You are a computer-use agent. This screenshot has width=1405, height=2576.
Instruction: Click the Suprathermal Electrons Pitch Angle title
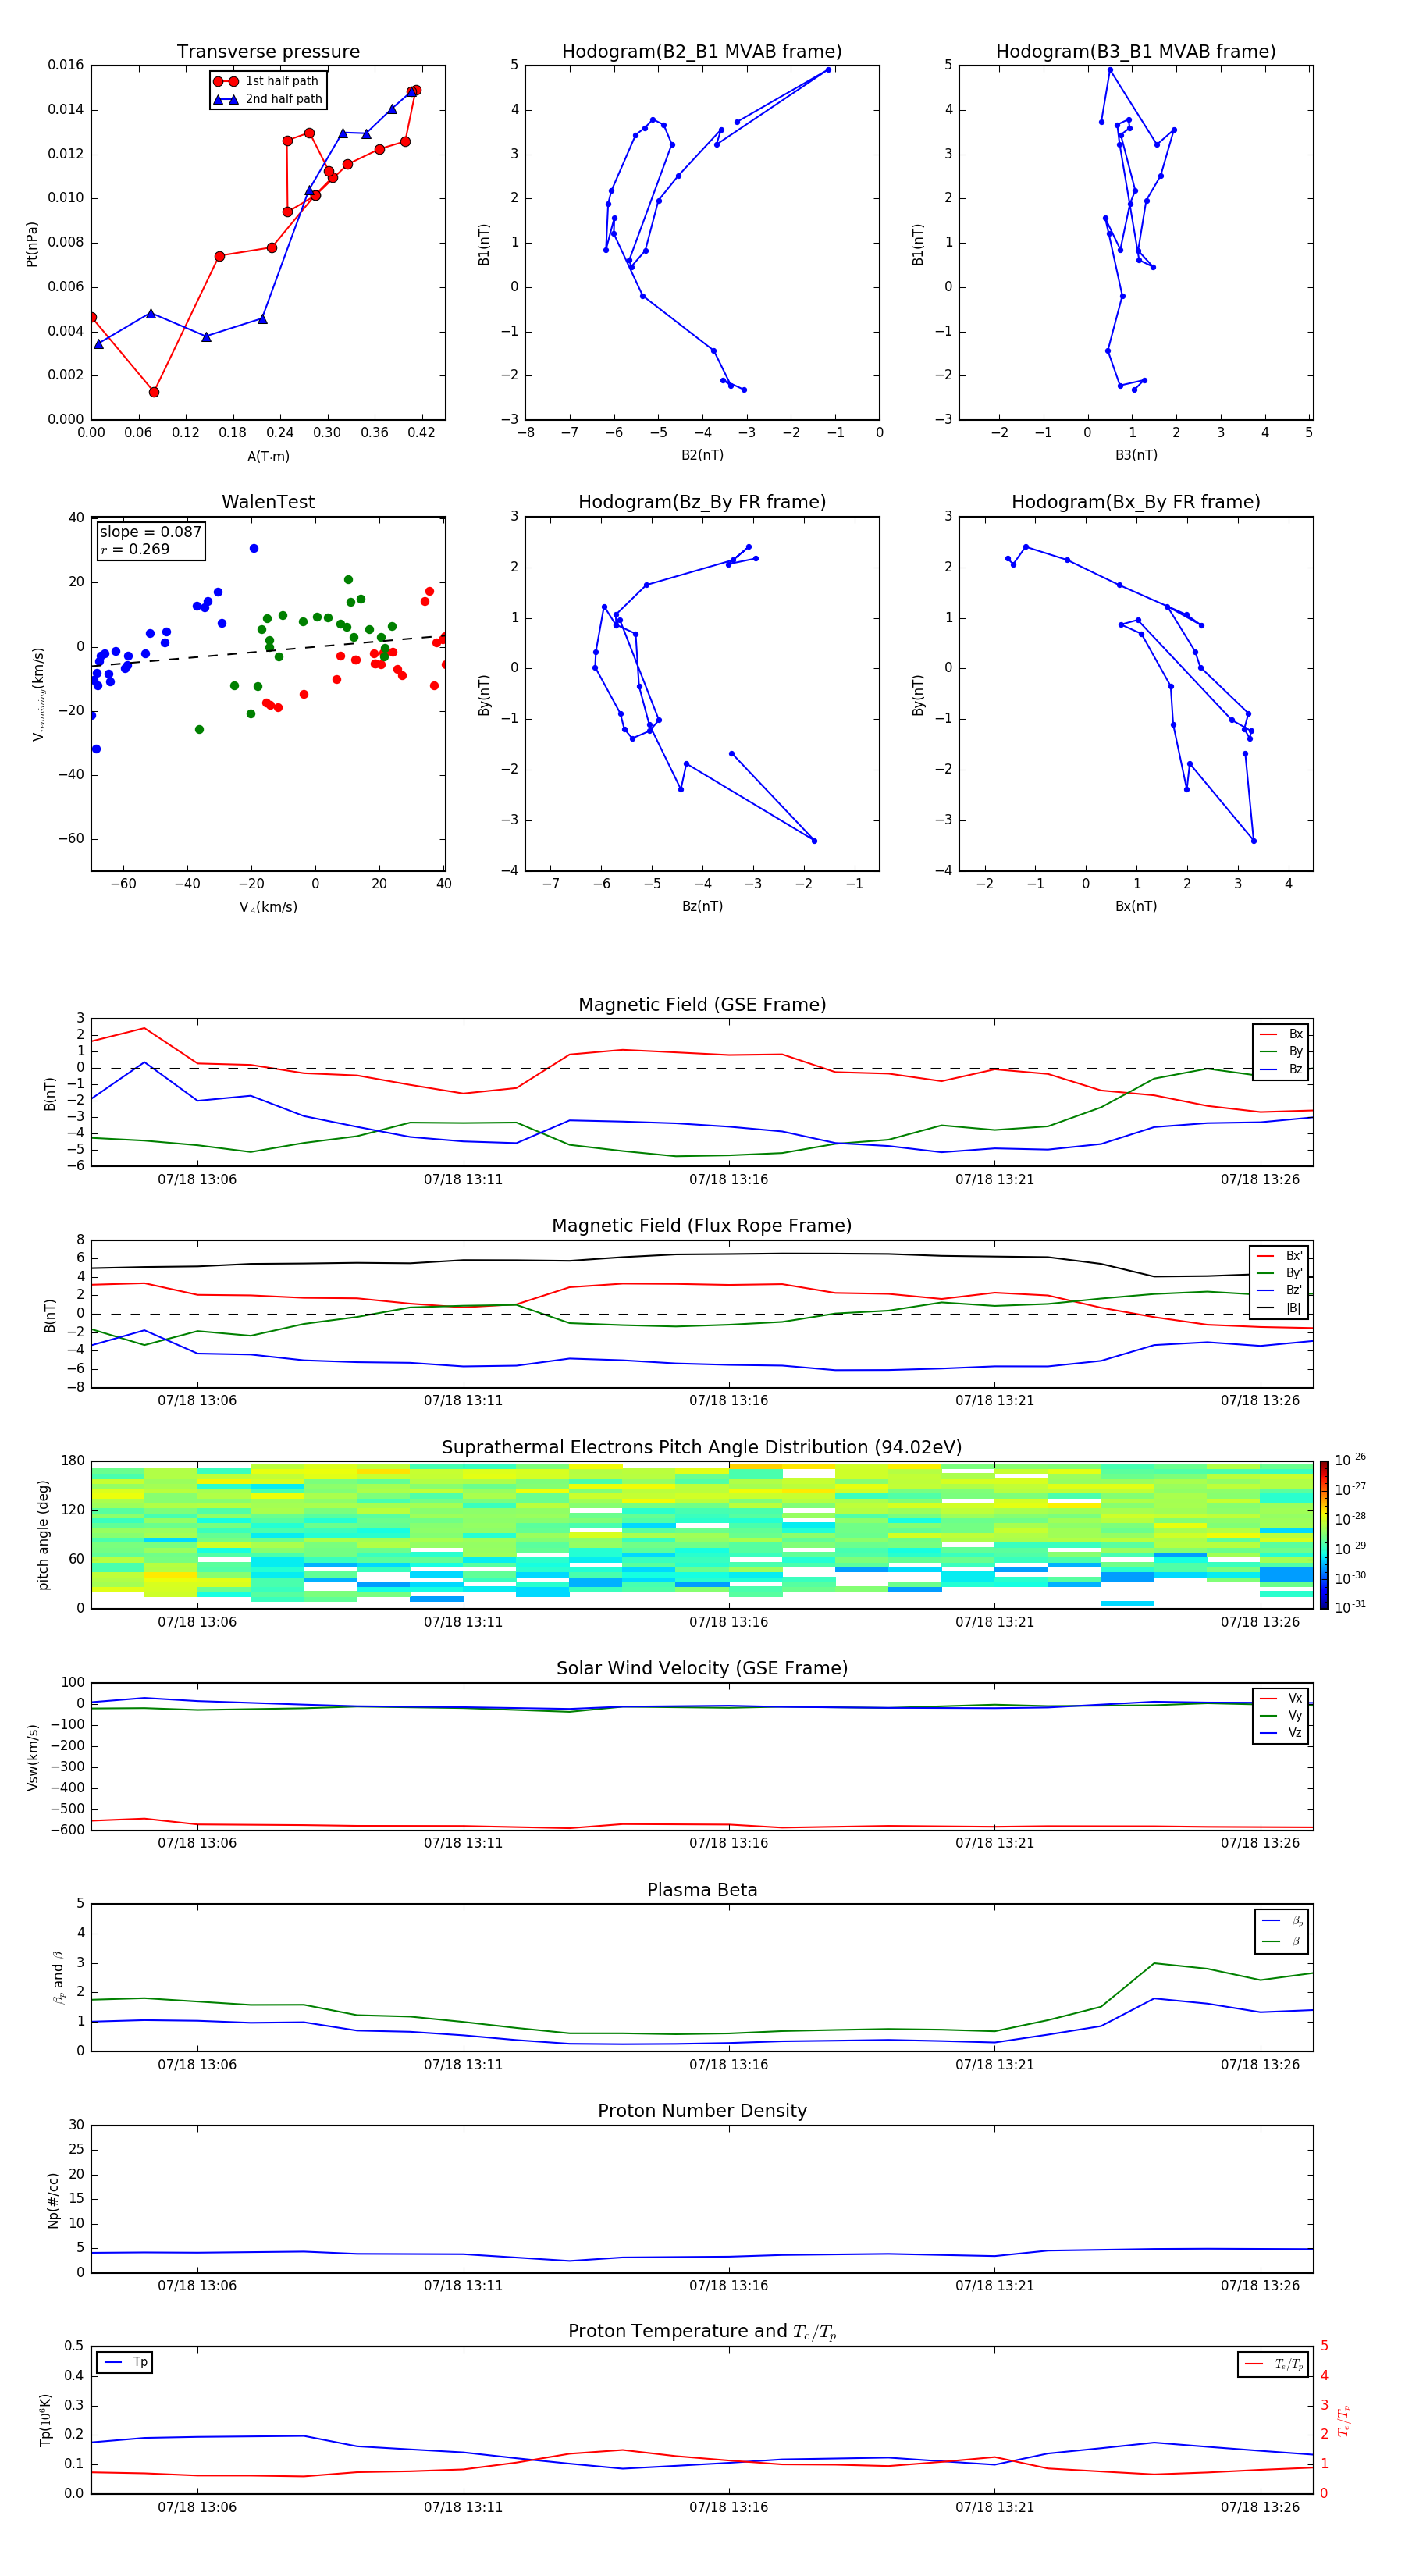(702, 1448)
